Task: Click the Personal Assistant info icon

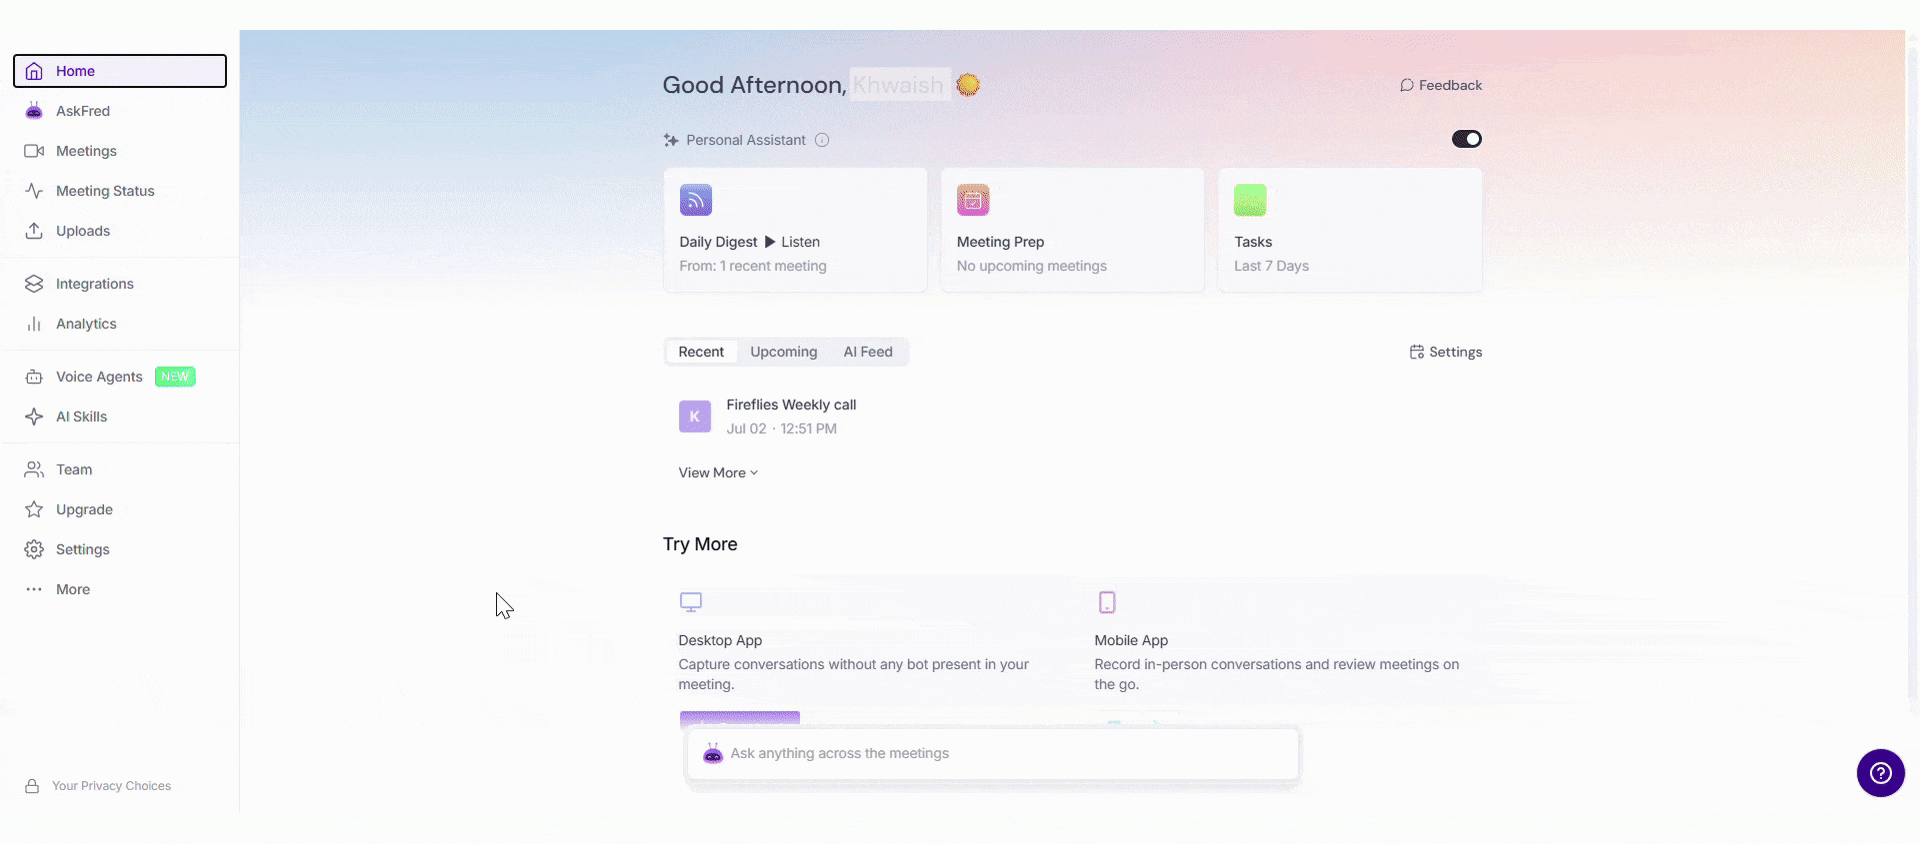Action: [822, 140]
